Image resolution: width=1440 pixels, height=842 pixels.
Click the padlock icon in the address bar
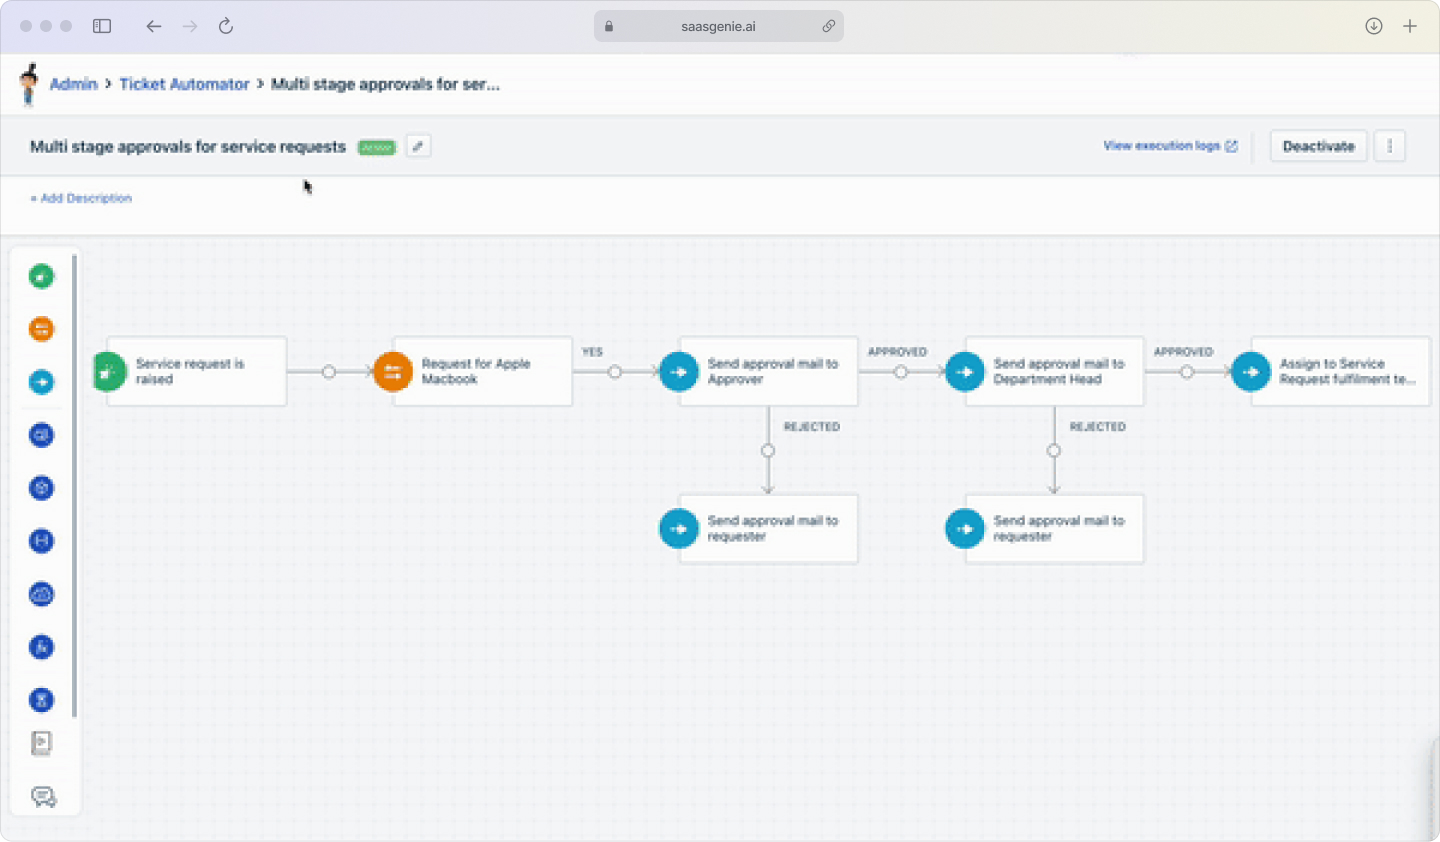tap(608, 26)
